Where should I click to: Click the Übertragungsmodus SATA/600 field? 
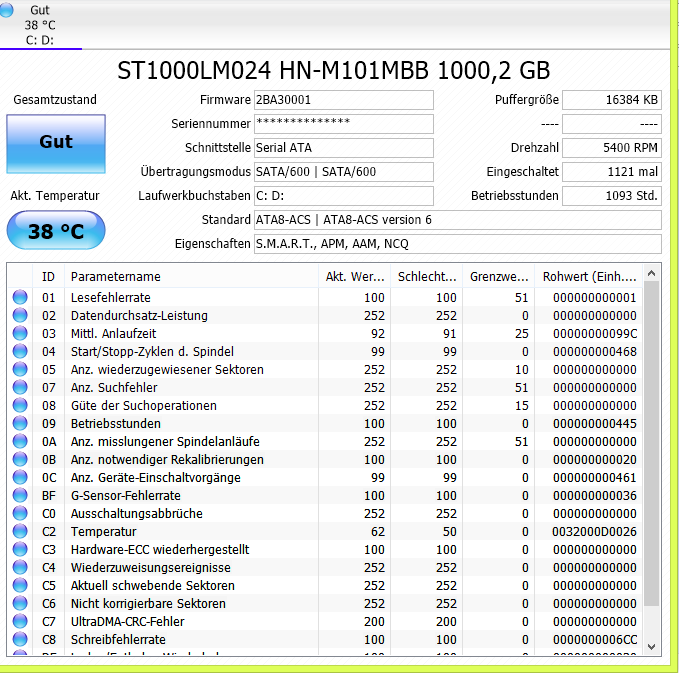343,172
